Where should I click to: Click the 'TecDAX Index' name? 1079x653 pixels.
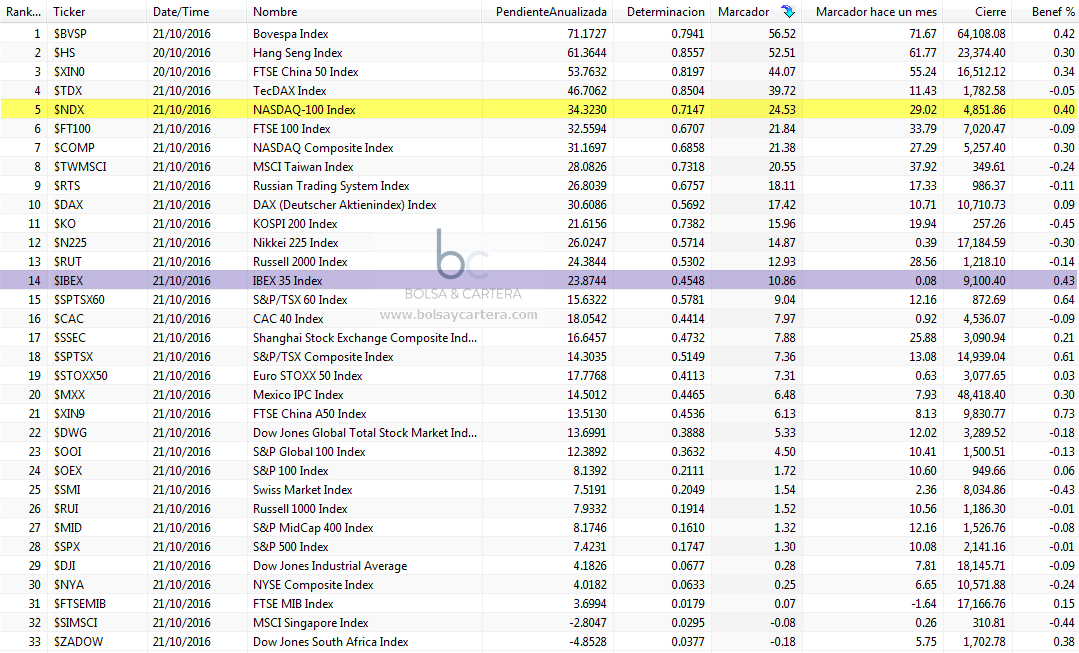(x=289, y=91)
